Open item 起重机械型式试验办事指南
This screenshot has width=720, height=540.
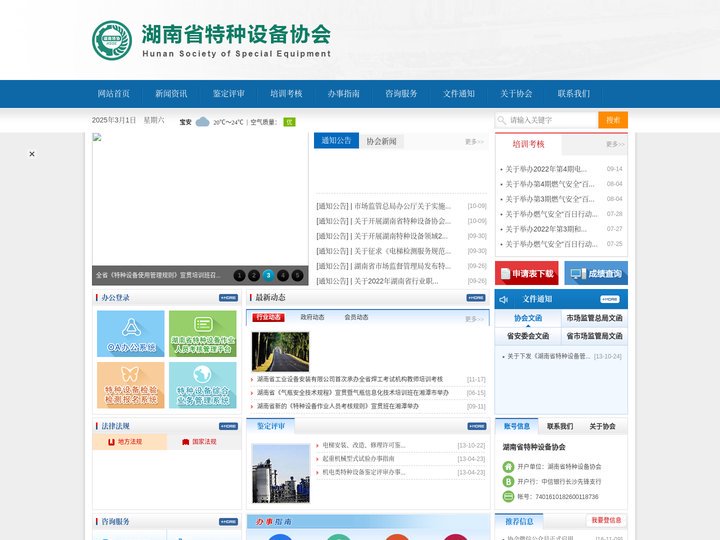coord(358,459)
